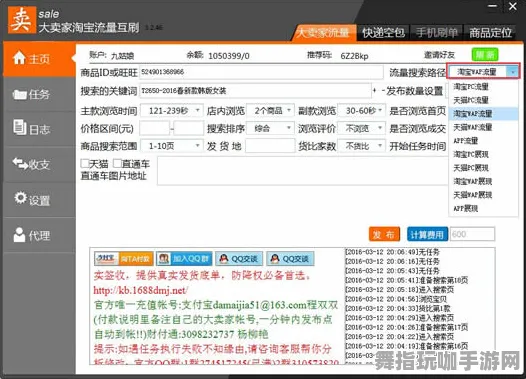The width and height of the screenshot is (526, 379).
Task: Click the second QQ交谈 chat button
Action: (290, 258)
